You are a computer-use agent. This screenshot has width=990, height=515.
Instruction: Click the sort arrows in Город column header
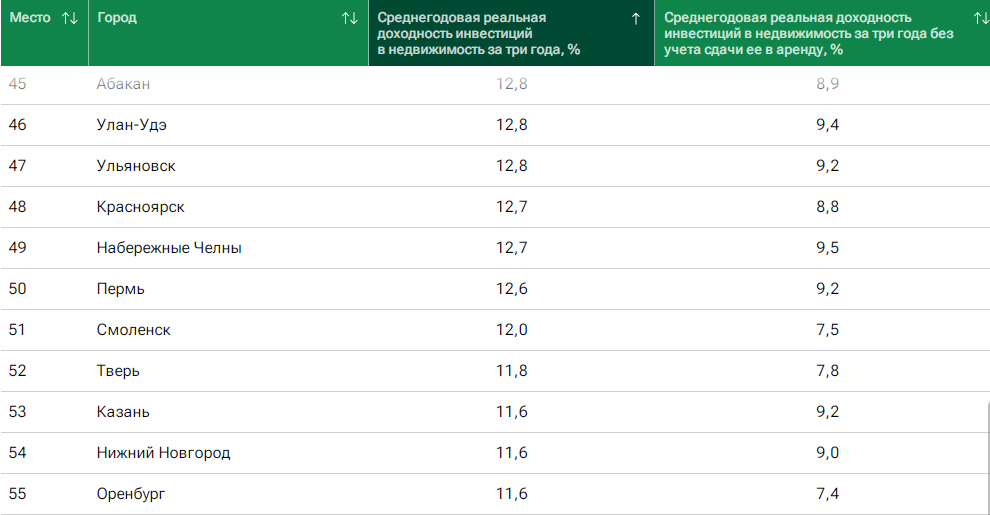point(349,18)
